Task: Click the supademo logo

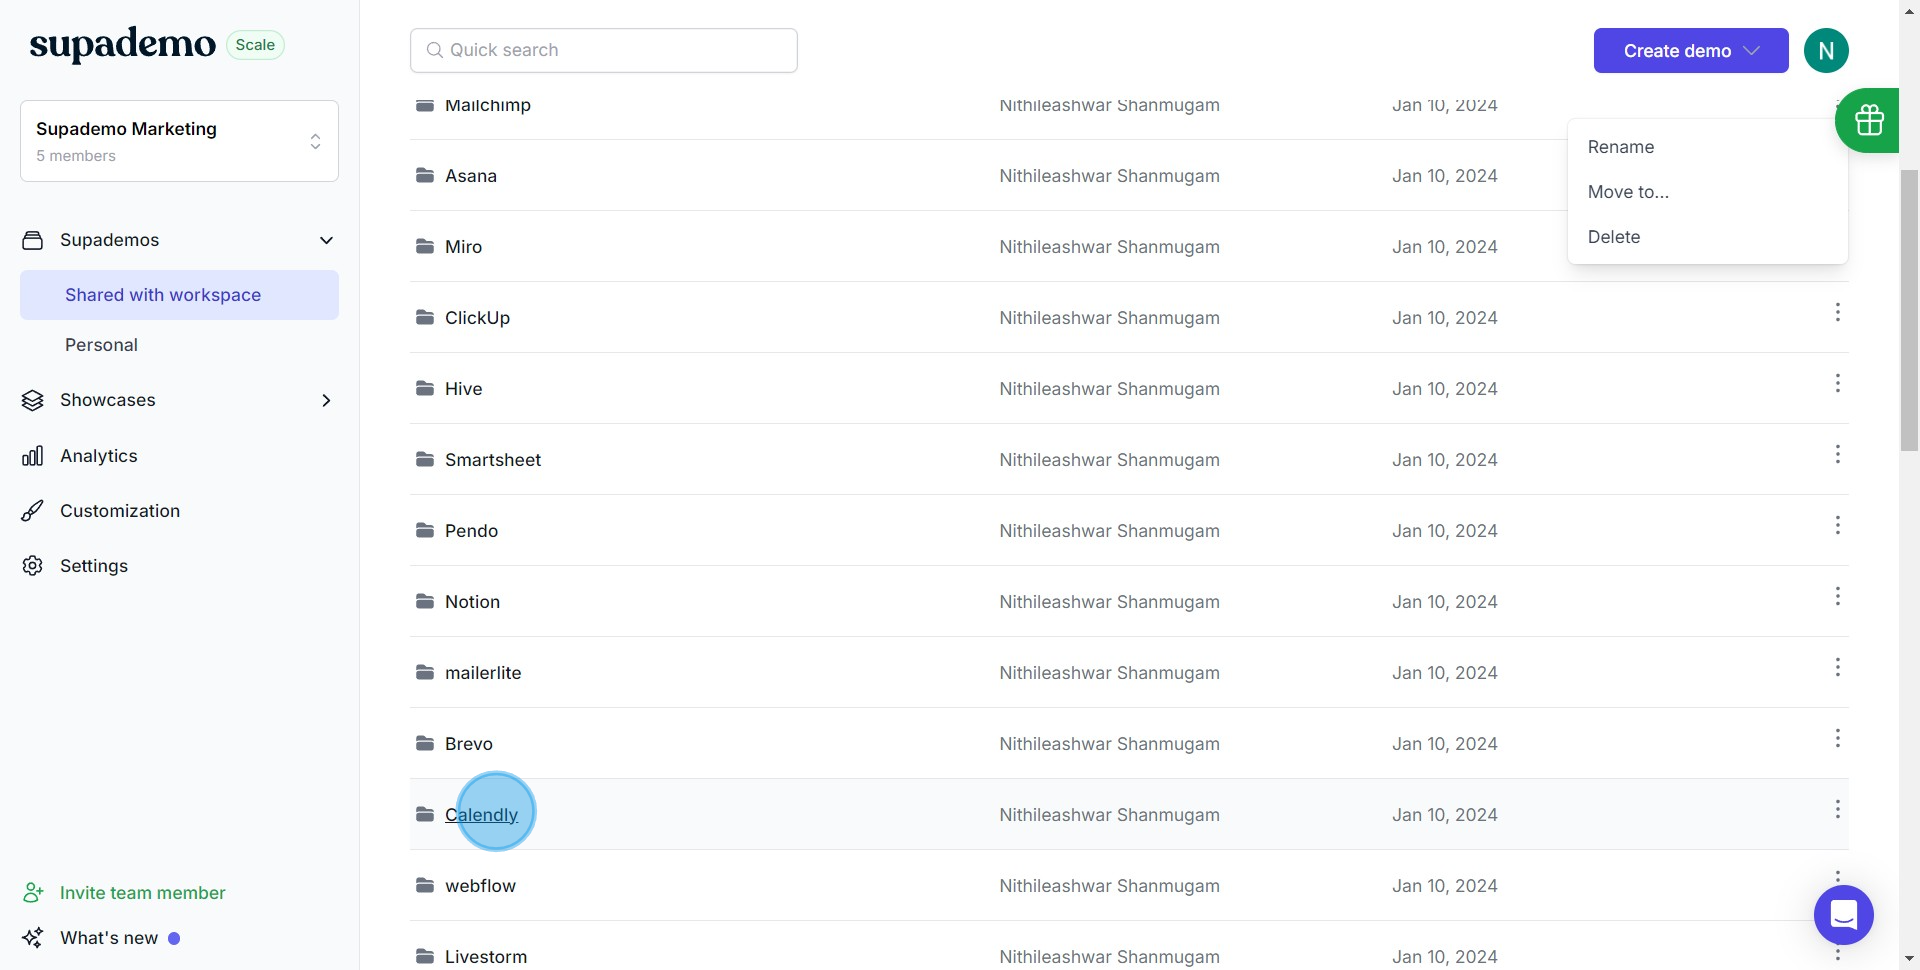Action: click(122, 44)
